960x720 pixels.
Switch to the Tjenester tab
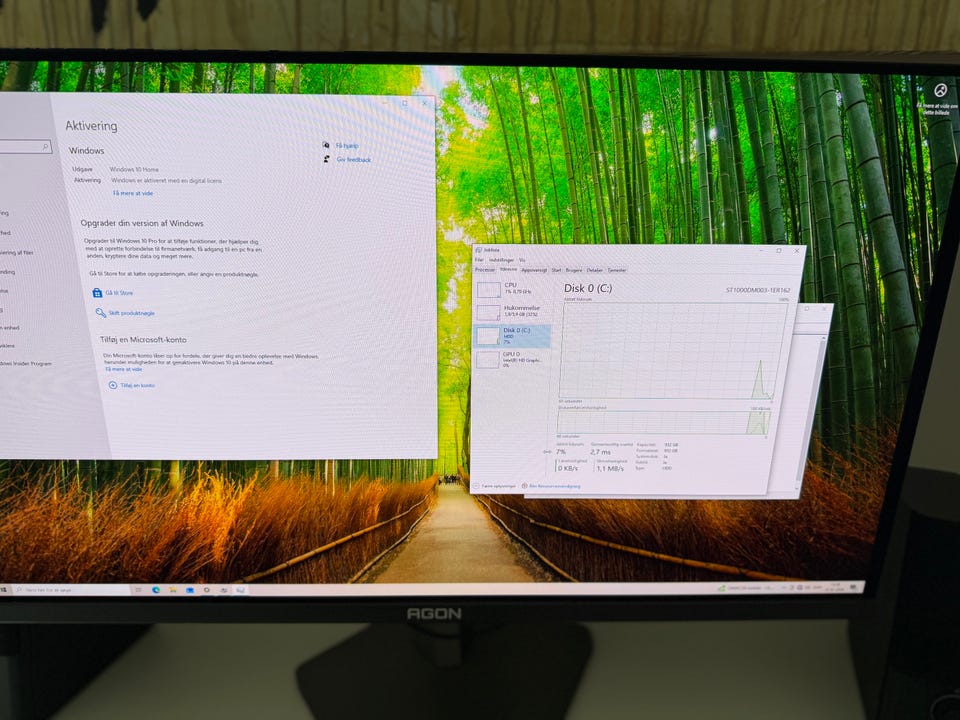(x=617, y=270)
